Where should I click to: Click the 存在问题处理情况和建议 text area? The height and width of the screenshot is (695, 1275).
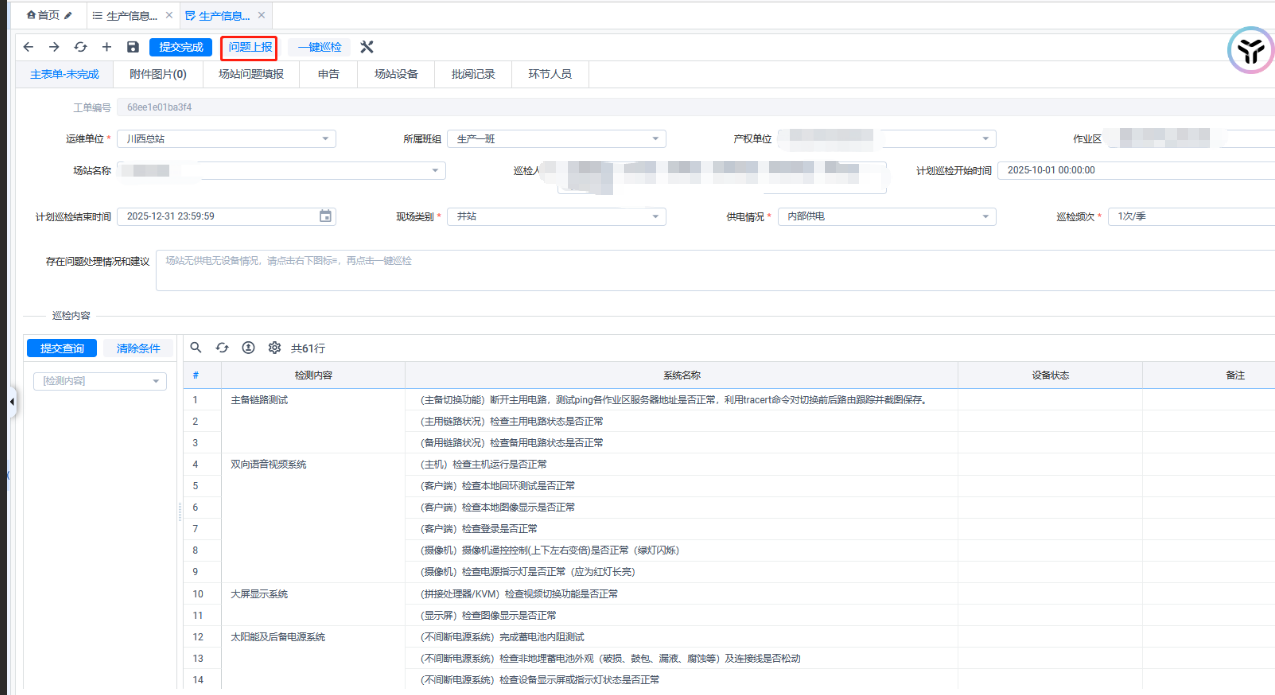[x=700, y=270]
